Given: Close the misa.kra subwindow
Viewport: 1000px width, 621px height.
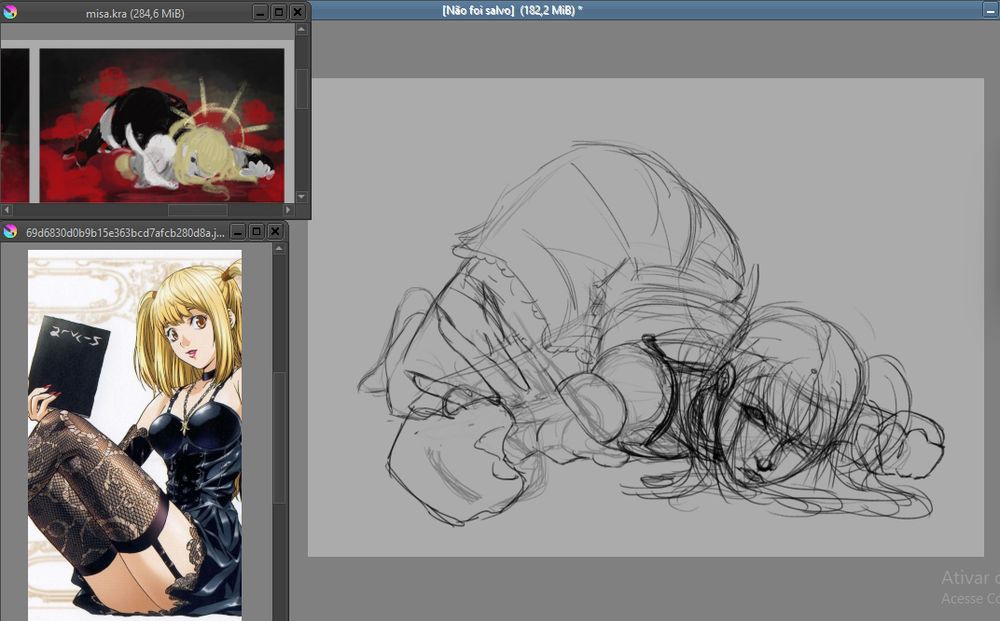Looking at the screenshot, I should click(x=297, y=13).
